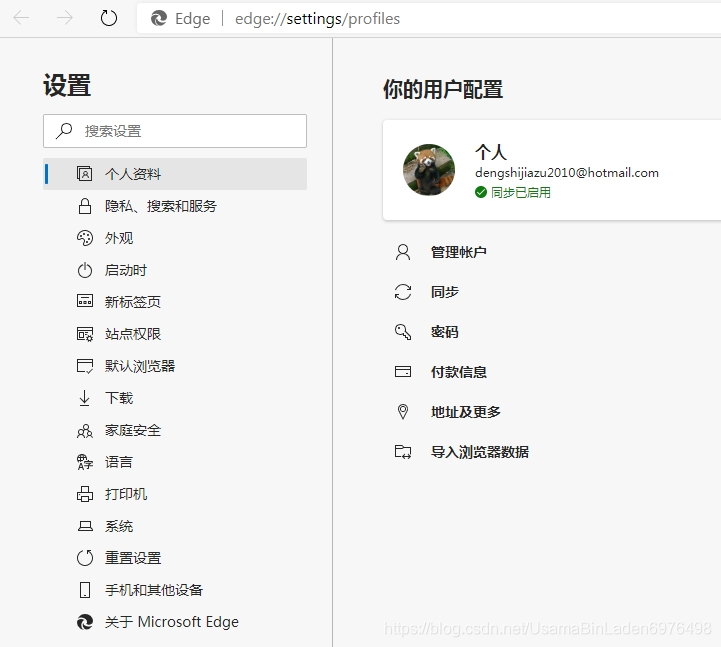This screenshot has height=647, width=721.
Task: Click the magnifier icon in search box
Action: click(x=64, y=131)
